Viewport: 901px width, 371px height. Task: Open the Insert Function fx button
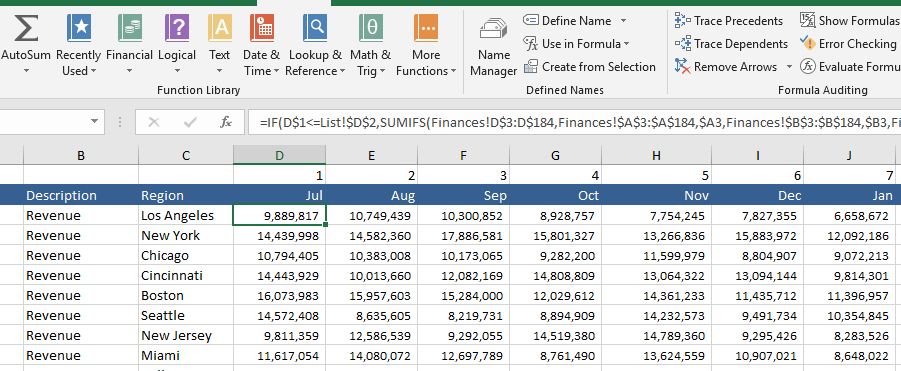click(x=226, y=122)
